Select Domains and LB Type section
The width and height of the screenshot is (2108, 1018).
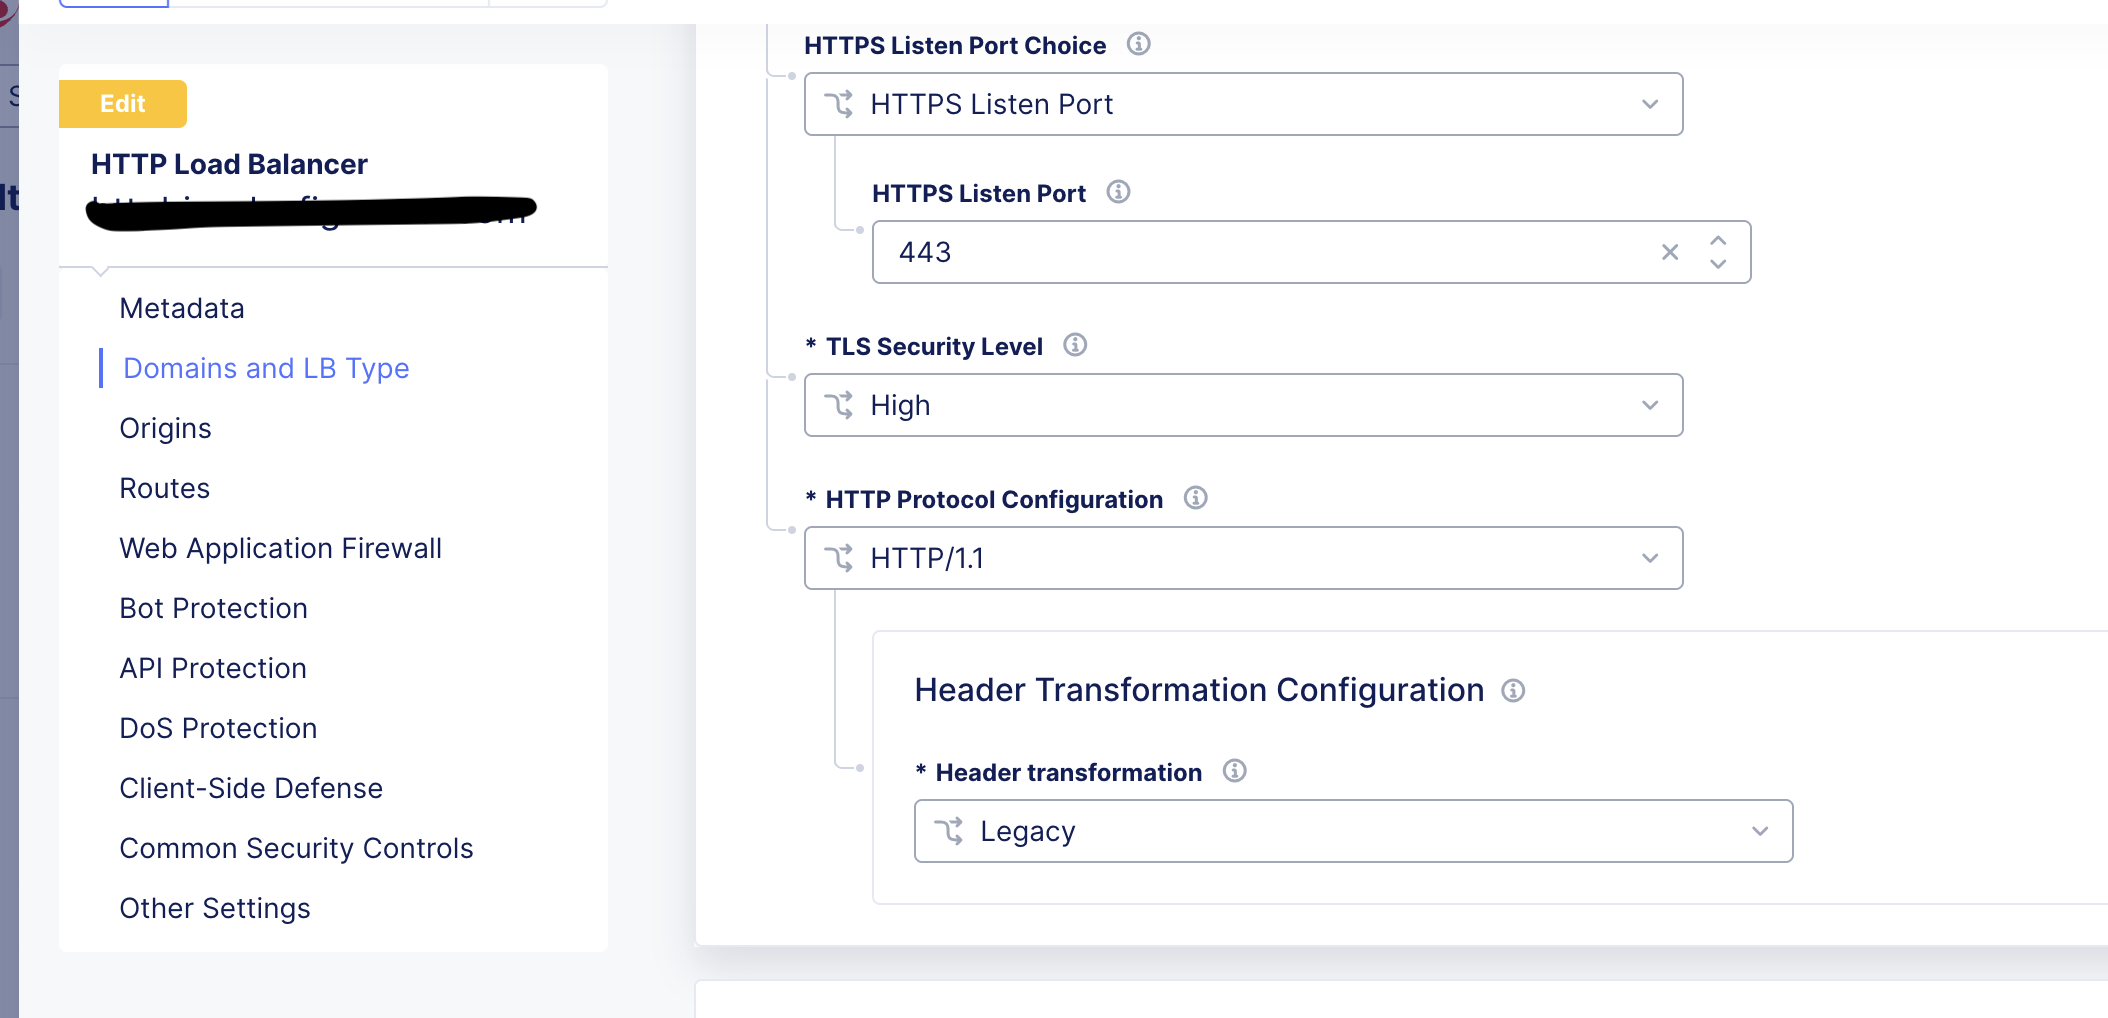(x=266, y=368)
